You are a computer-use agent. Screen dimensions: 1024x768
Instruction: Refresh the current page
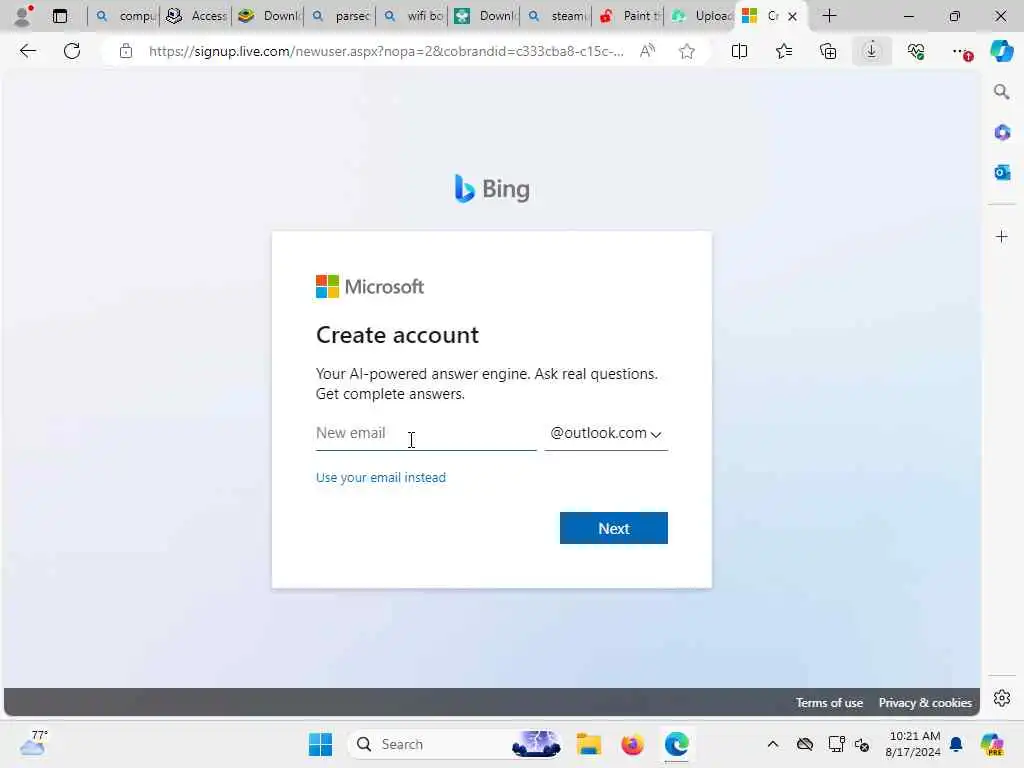click(x=72, y=51)
